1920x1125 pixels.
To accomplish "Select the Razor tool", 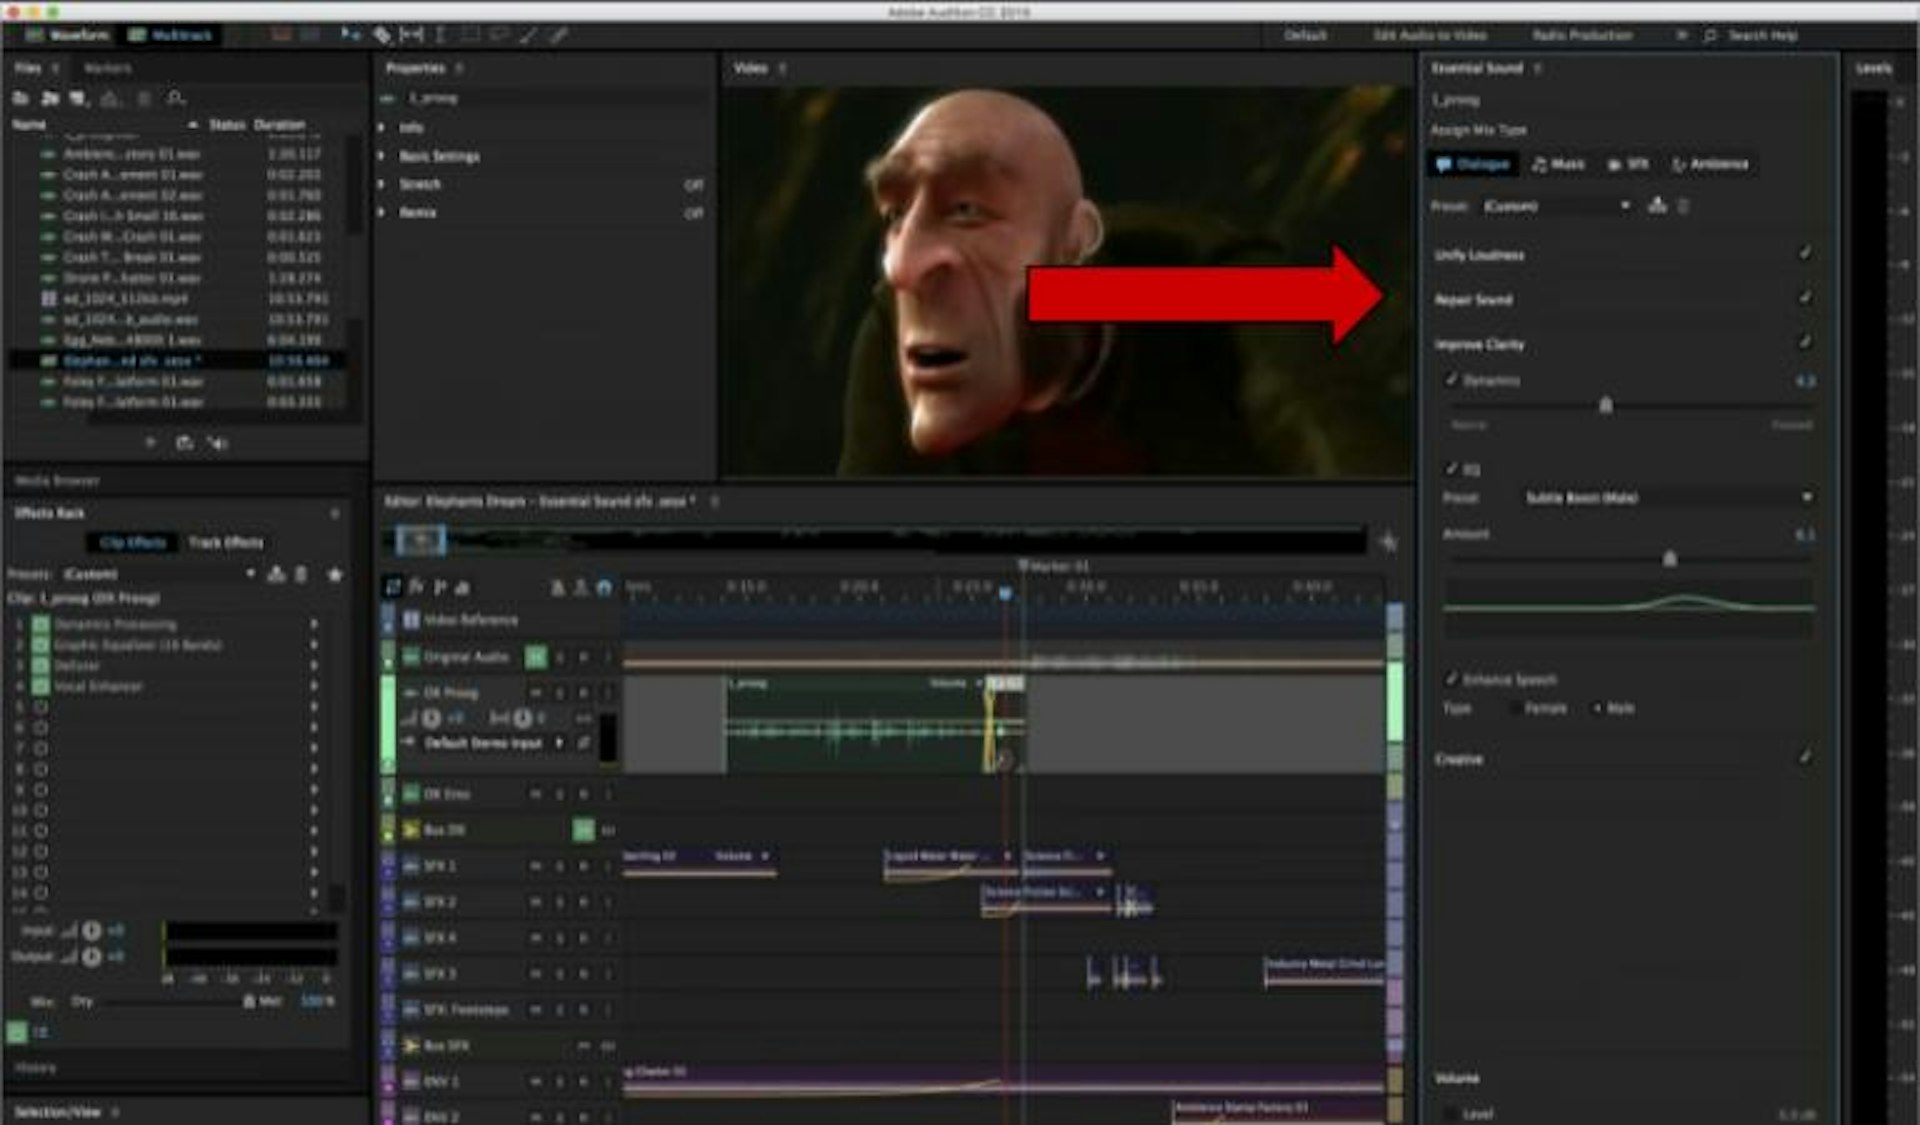I will click(x=382, y=35).
